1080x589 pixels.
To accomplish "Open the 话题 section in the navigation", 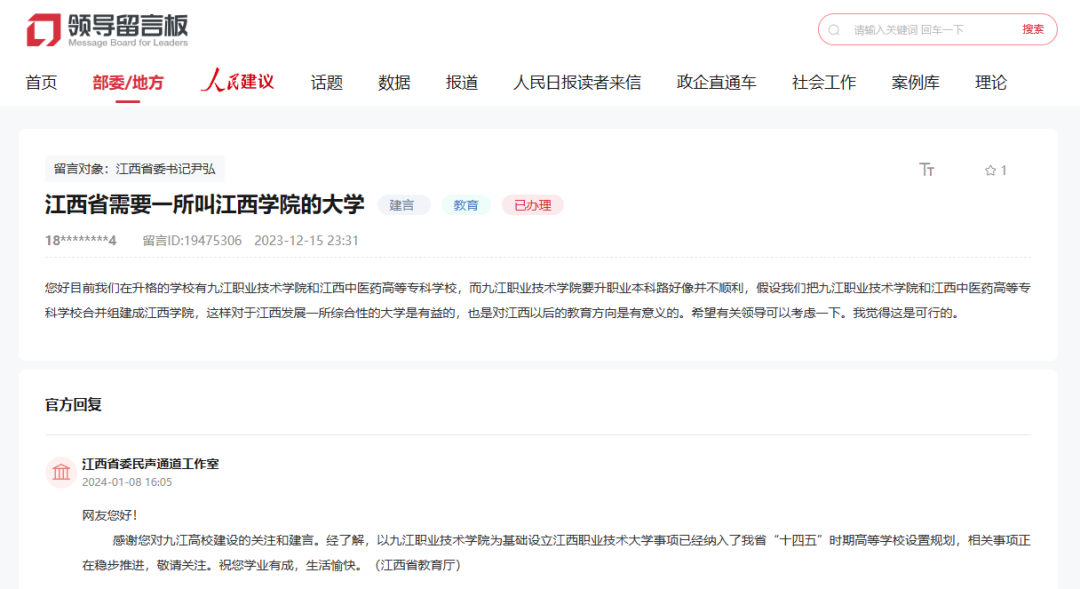I will click(328, 82).
